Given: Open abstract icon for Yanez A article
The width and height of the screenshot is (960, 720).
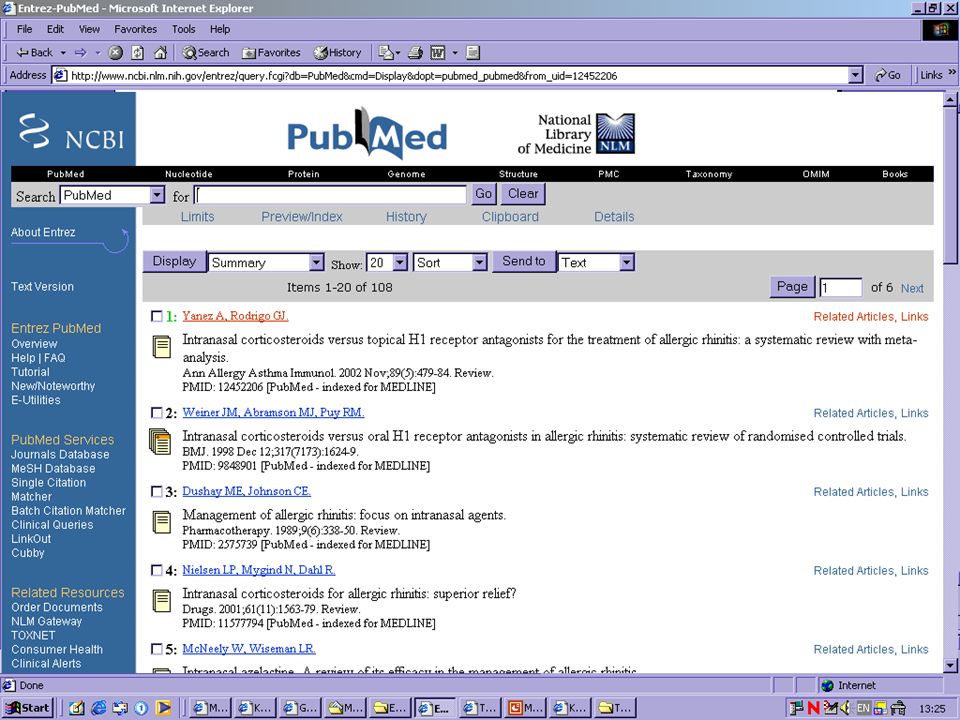Looking at the screenshot, I should (x=162, y=347).
